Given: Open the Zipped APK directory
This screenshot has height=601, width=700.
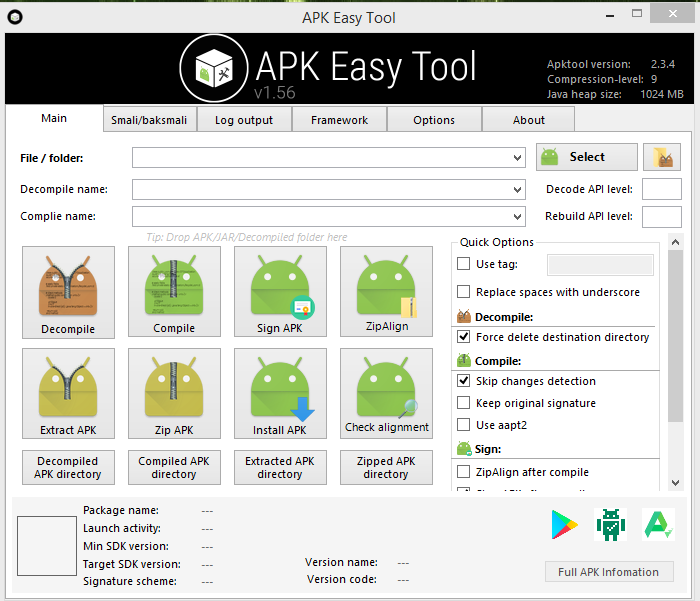Looking at the screenshot, I should pyautogui.click(x=386, y=467).
